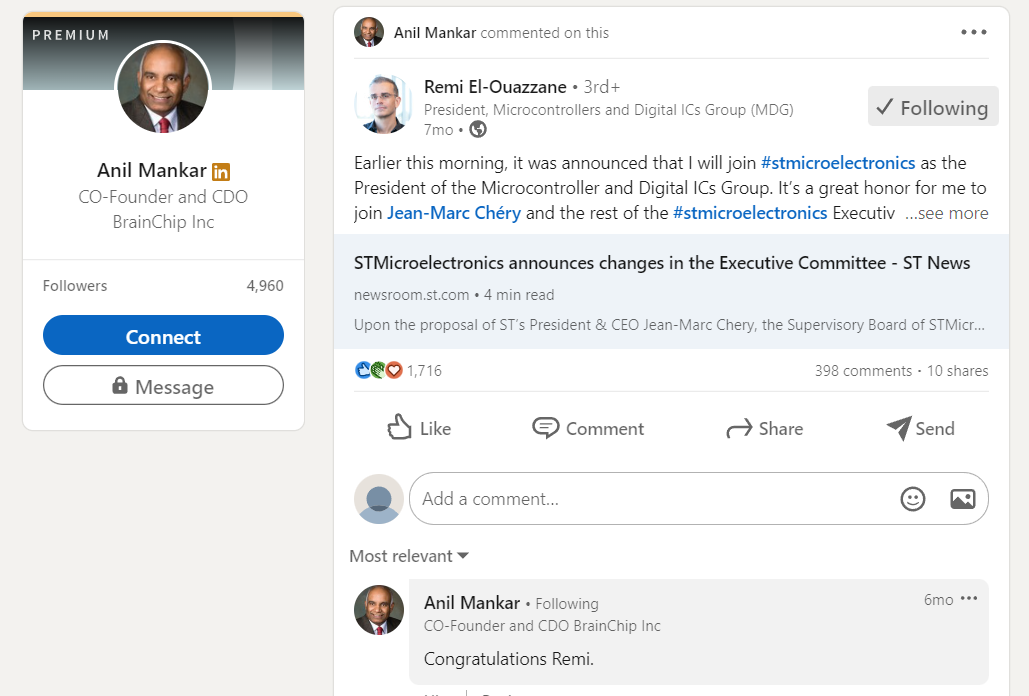This screenshot has height=696, width=1029.
Task: Click the reaction icons next to 1,716
Action: coord(379,371)
